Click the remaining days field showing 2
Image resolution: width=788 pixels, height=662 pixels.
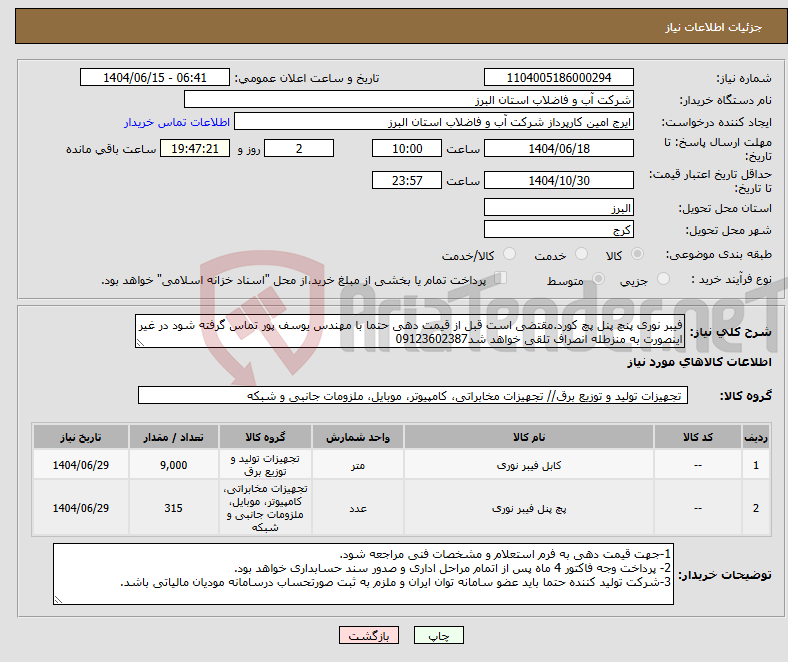299,149
